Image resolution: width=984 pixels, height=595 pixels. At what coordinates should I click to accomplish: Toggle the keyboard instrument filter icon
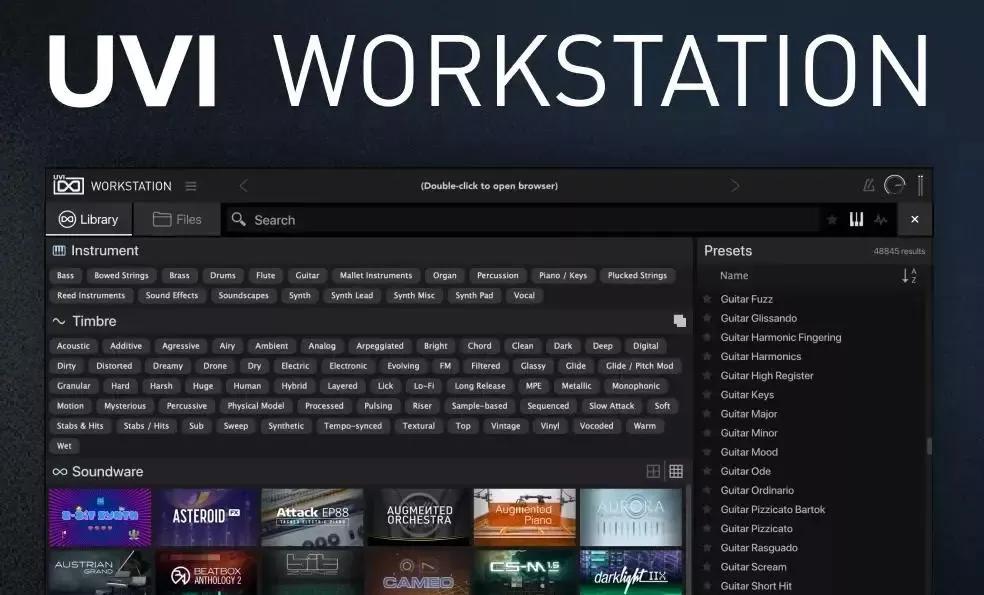[x=857, y=219]
